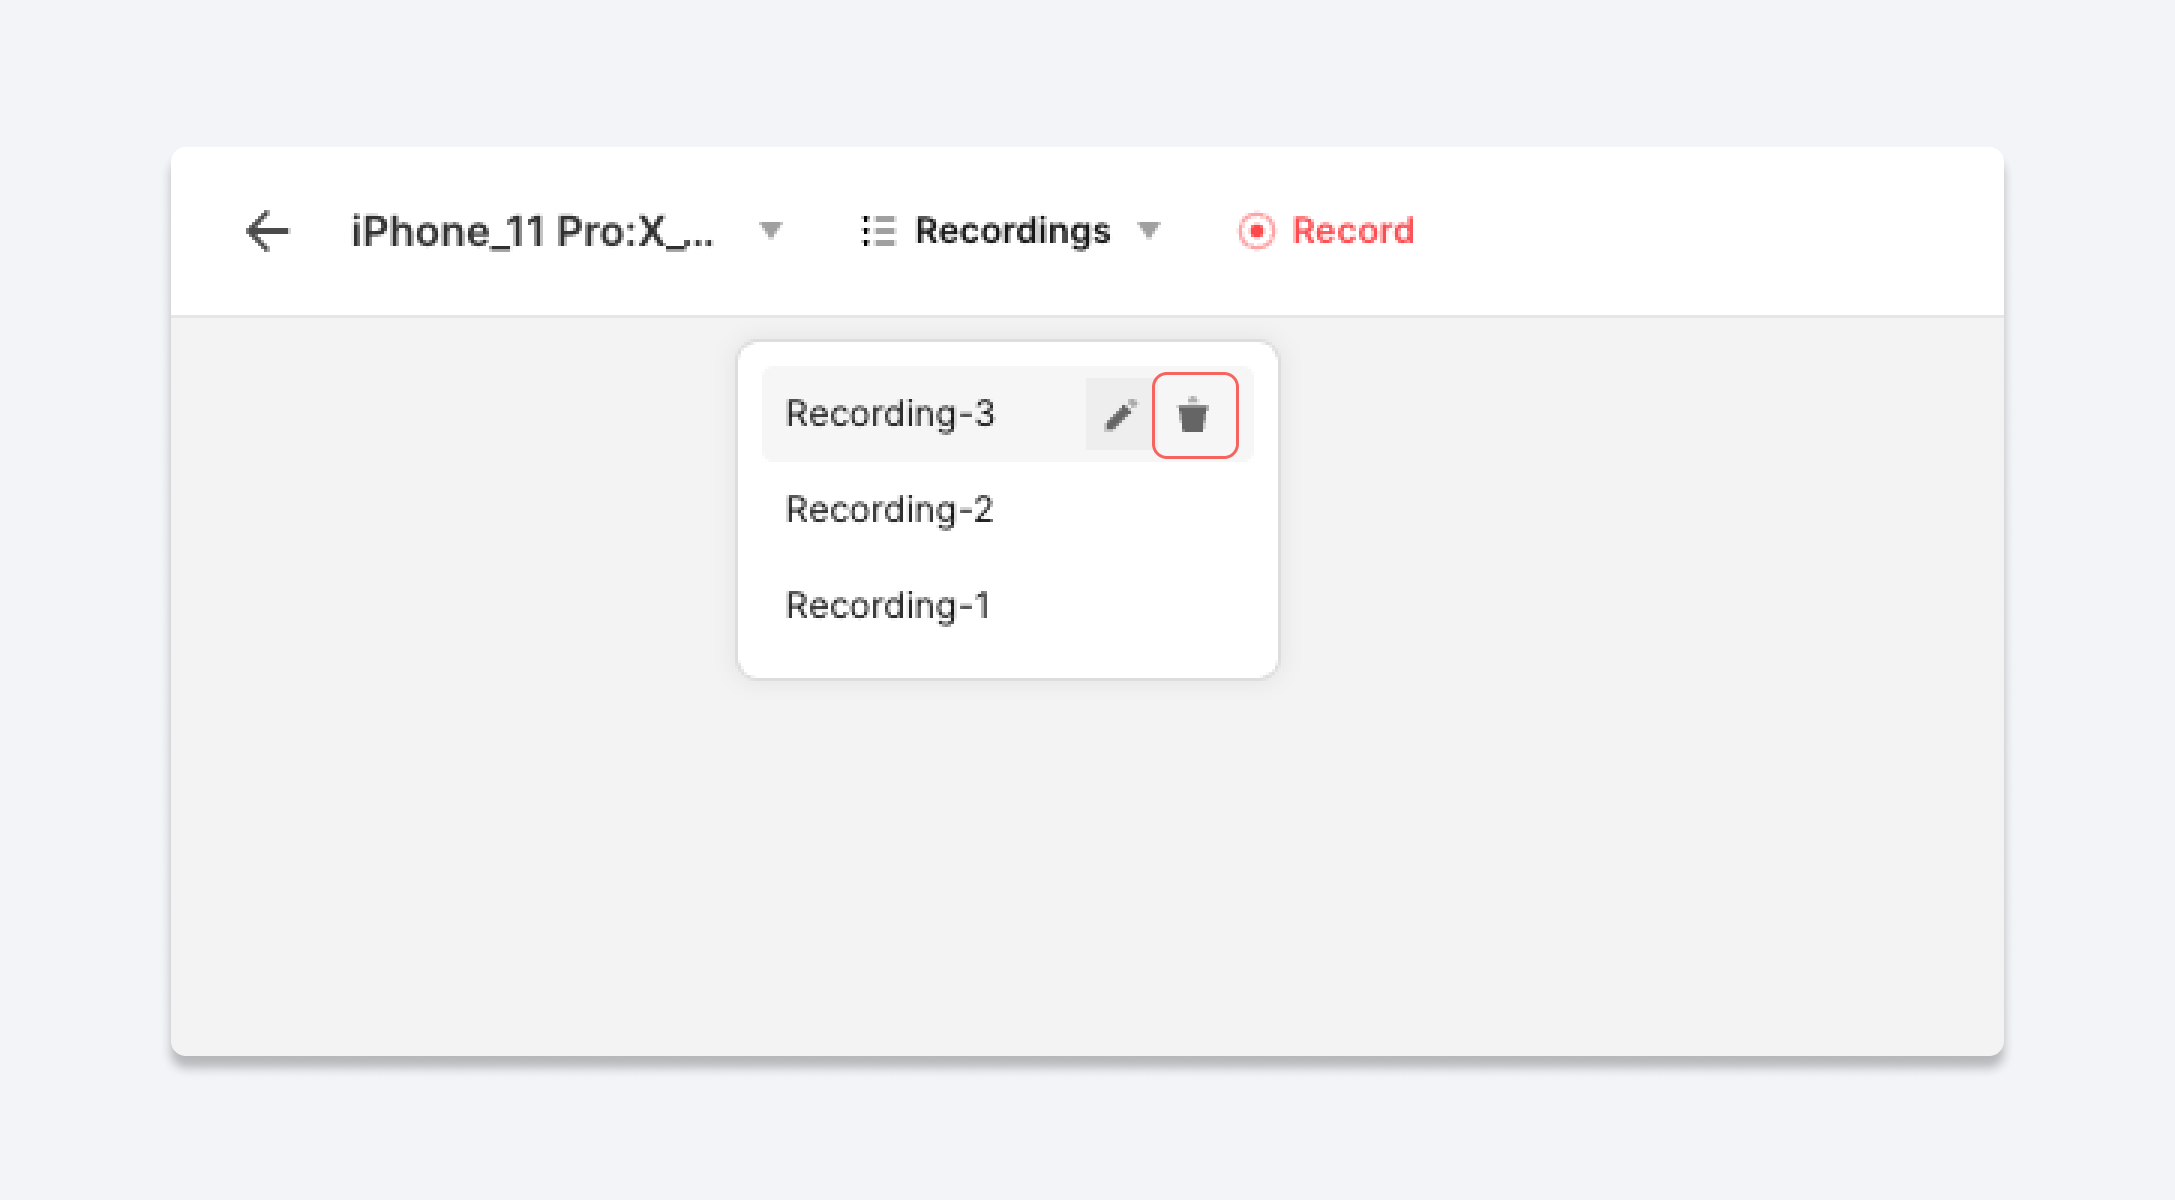Open the iPhone_11 Pro device selector

(x=532, y=231)
